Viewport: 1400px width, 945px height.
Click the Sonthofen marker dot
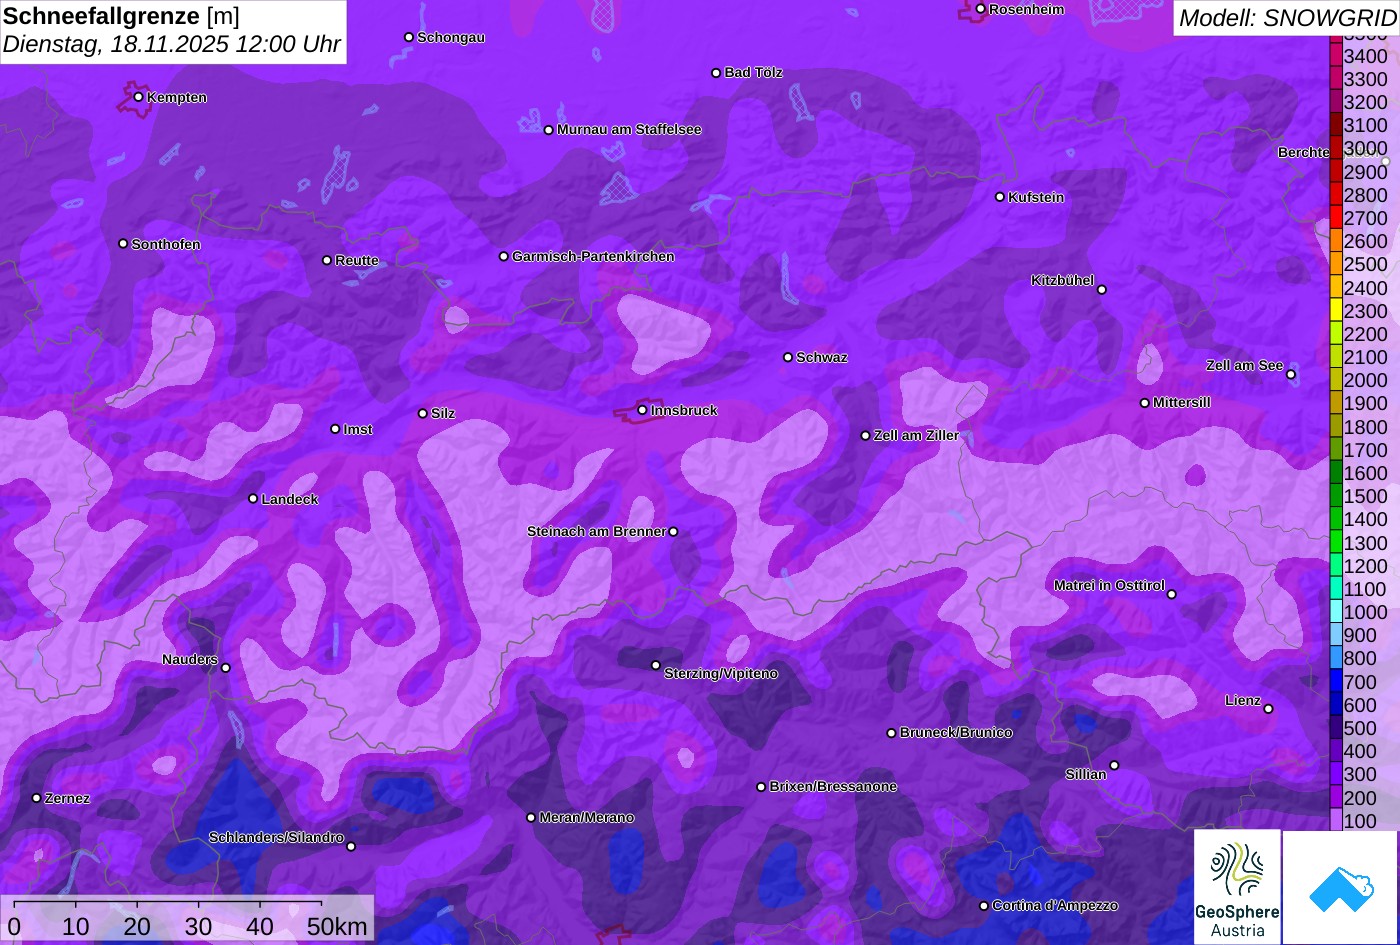[123, 244]
